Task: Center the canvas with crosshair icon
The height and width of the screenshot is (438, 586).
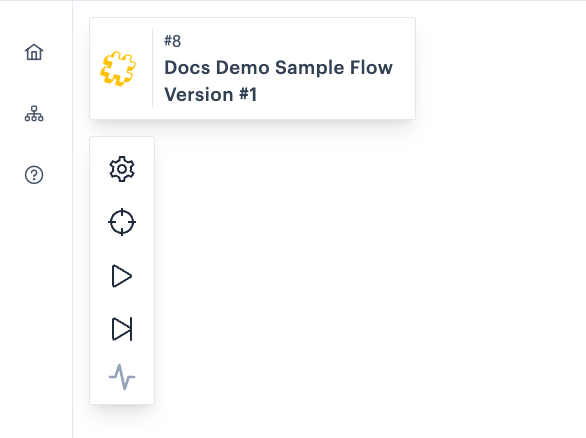Action: [x=122, y=222]
